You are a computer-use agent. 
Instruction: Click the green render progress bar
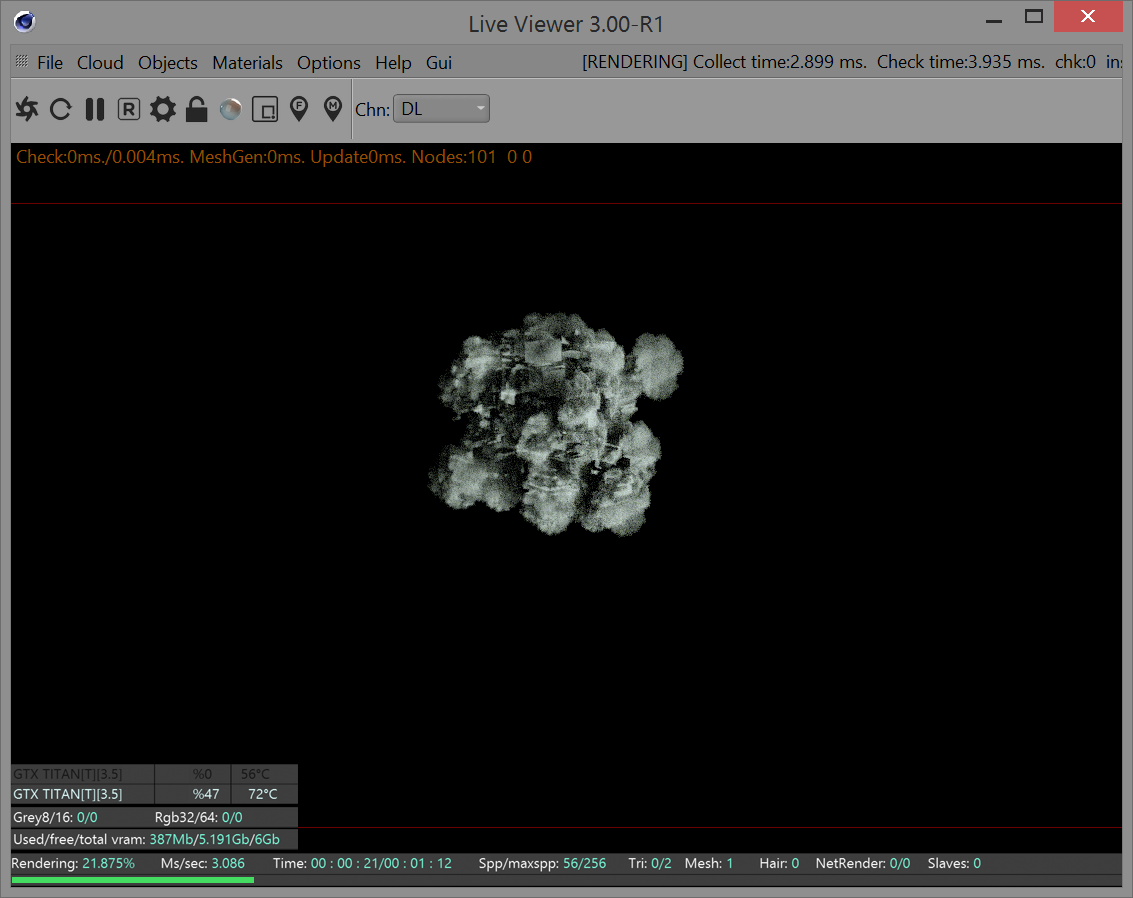click(x=133, y=880)
